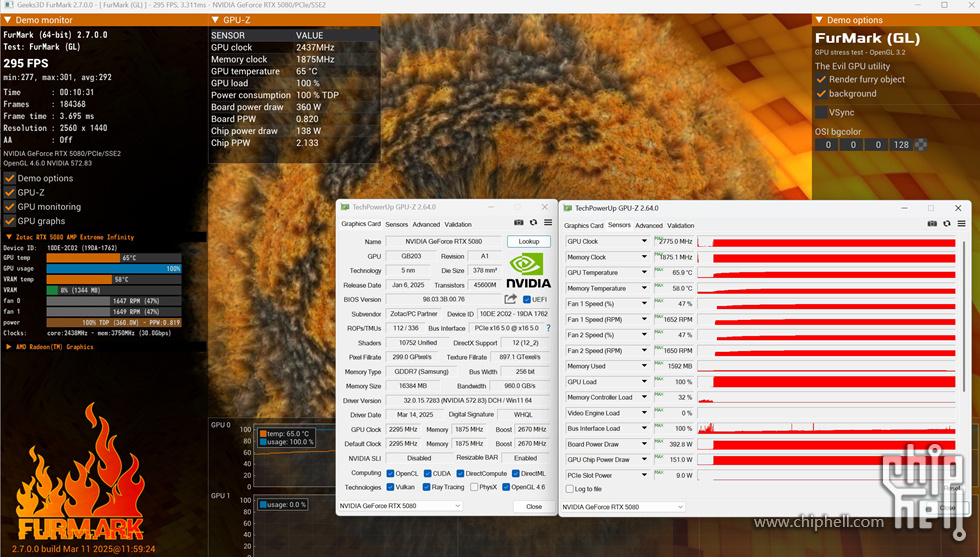Open the Fan 1 Speed (RPM) dropdown
Viewport: 980px width, 557px height.
[x=644, y=319]
